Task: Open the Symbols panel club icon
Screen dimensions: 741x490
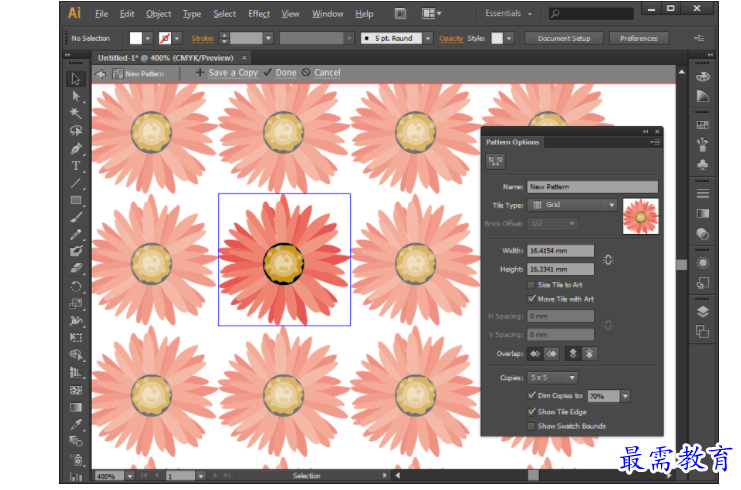Action: click(x=703, y=164)
